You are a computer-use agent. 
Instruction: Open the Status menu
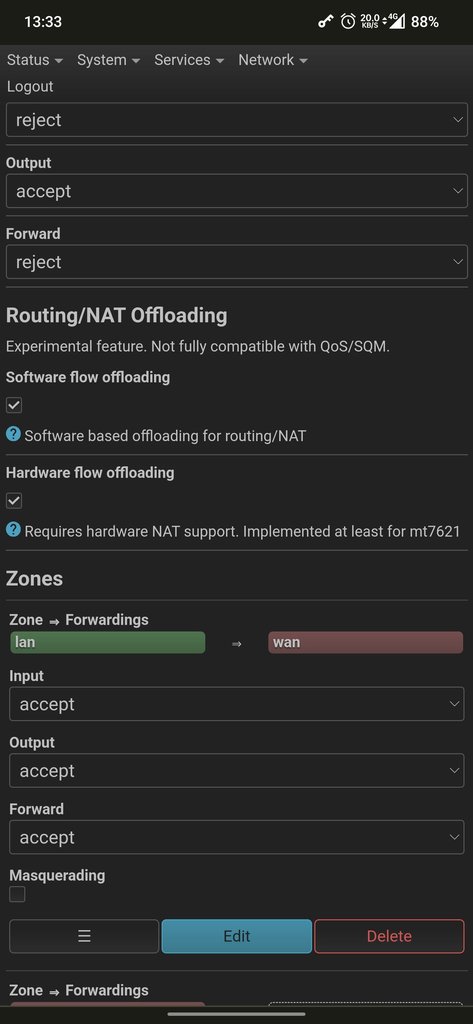(x=35, y=60)
